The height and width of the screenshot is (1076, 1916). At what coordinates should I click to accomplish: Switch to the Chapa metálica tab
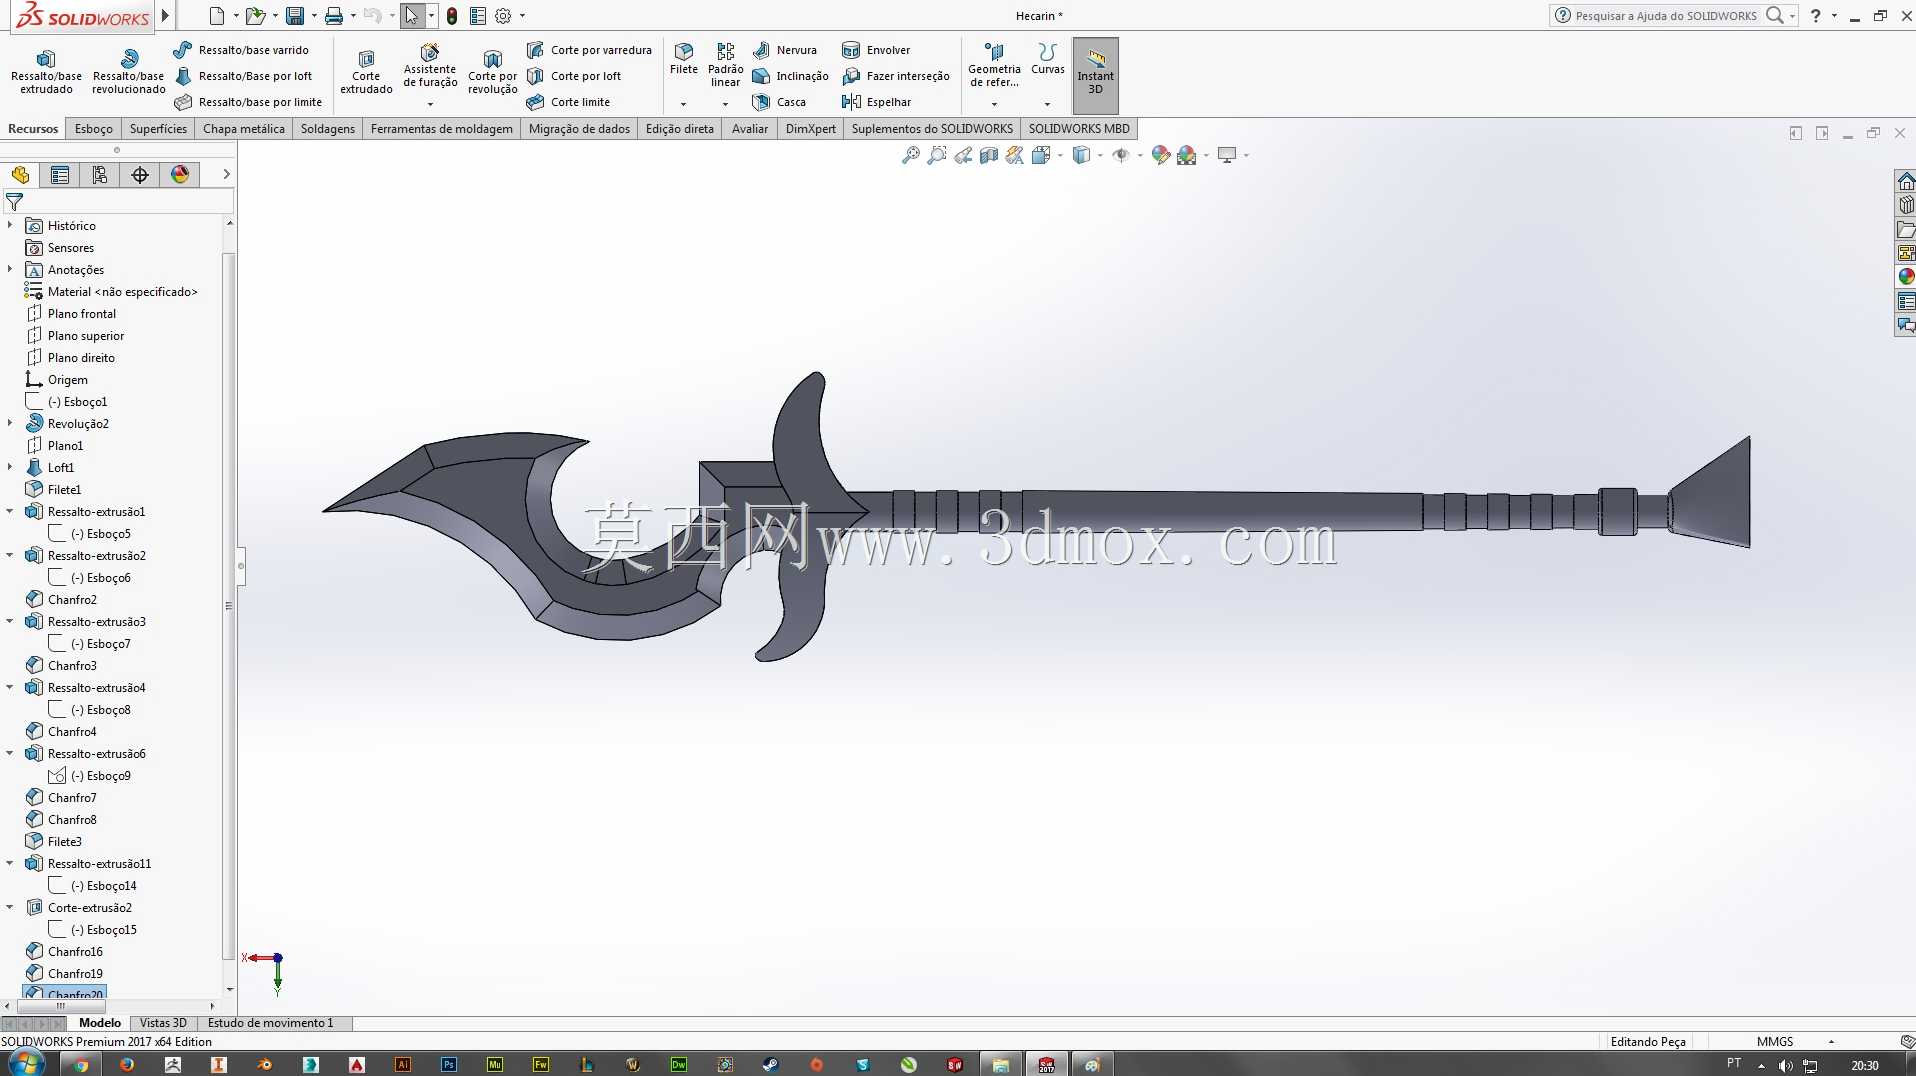click(x=244, y=129)
